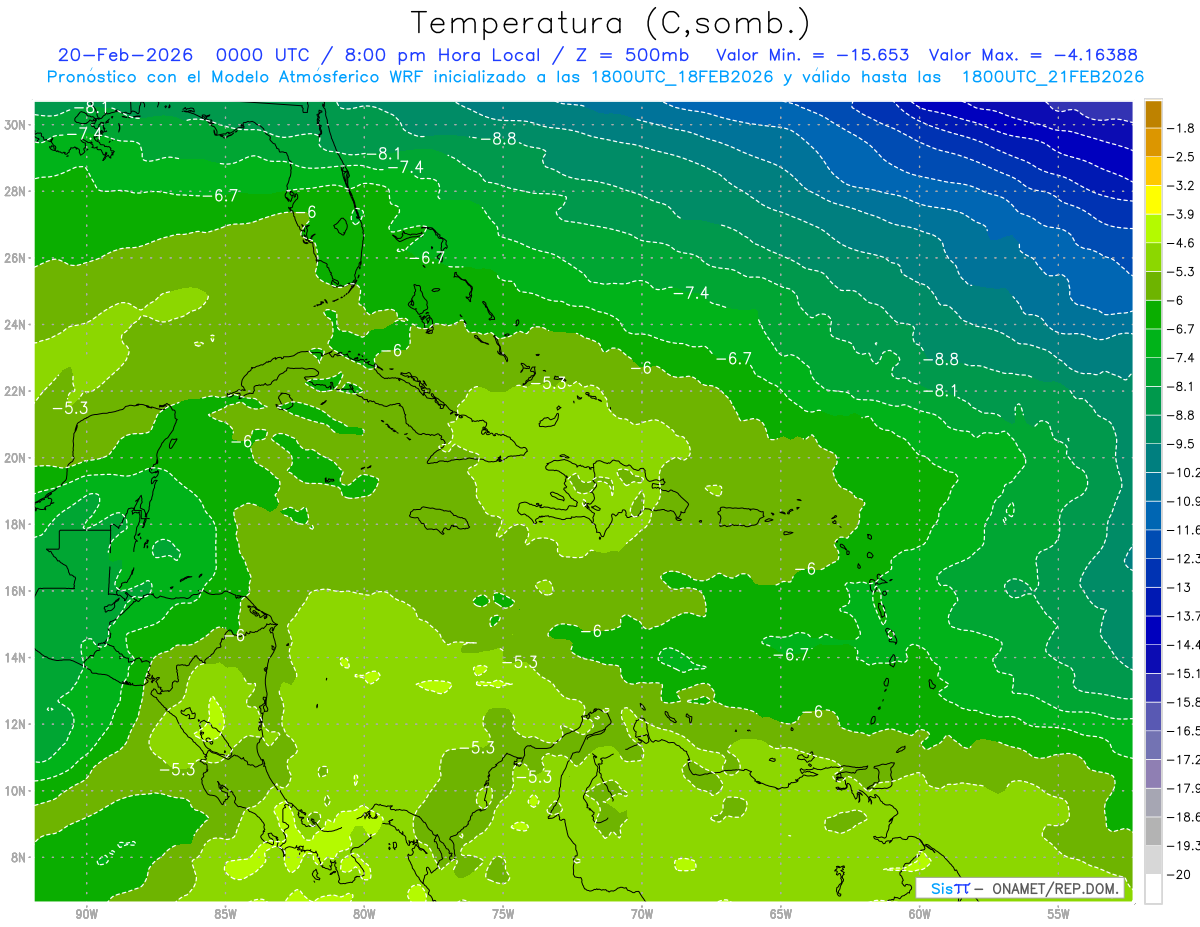Click the "12N" latitude axis label
The image size is (1200, 927).
[x=16, y=724]
